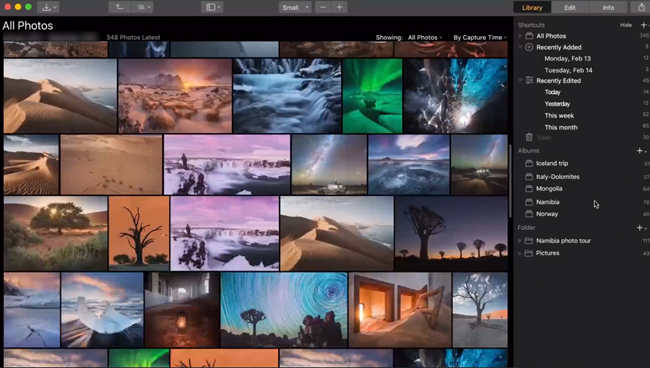Expand the Namibia photo tour folder

pos(520,241)
